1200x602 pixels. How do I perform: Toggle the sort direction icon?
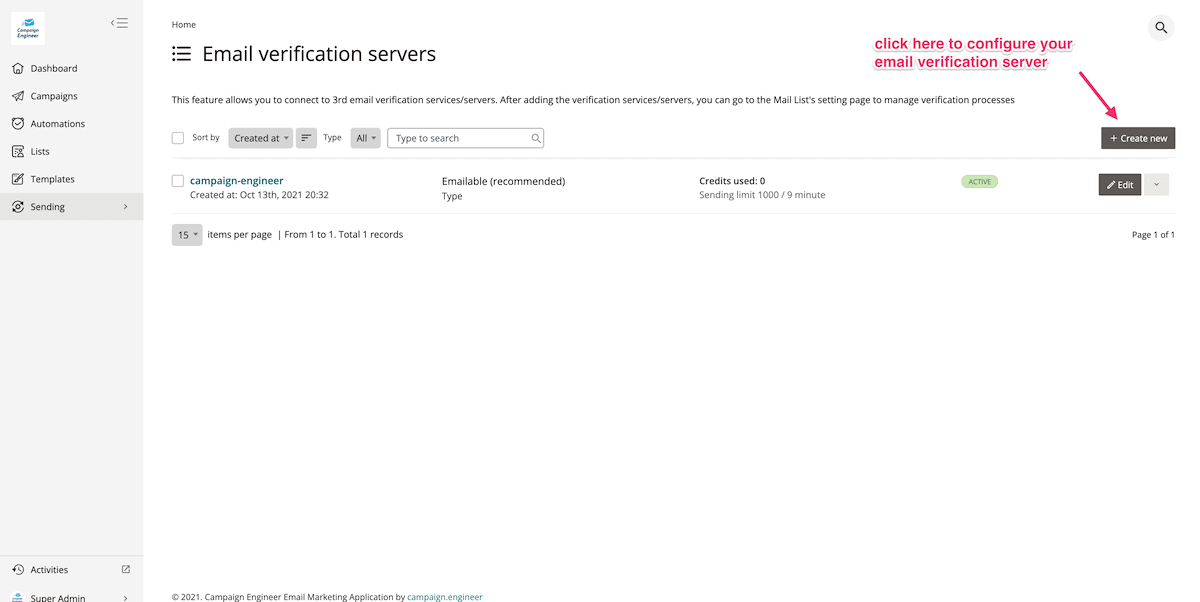(x=306, y=138)
